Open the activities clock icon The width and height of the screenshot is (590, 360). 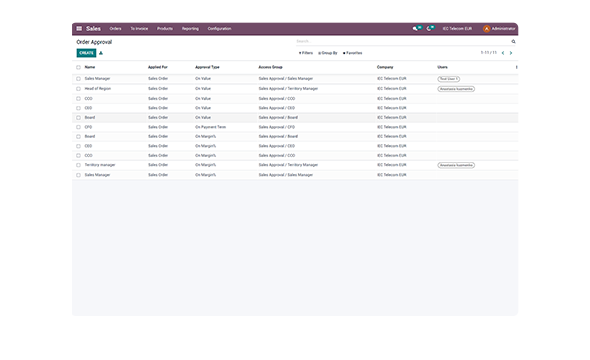pos(429,29)
